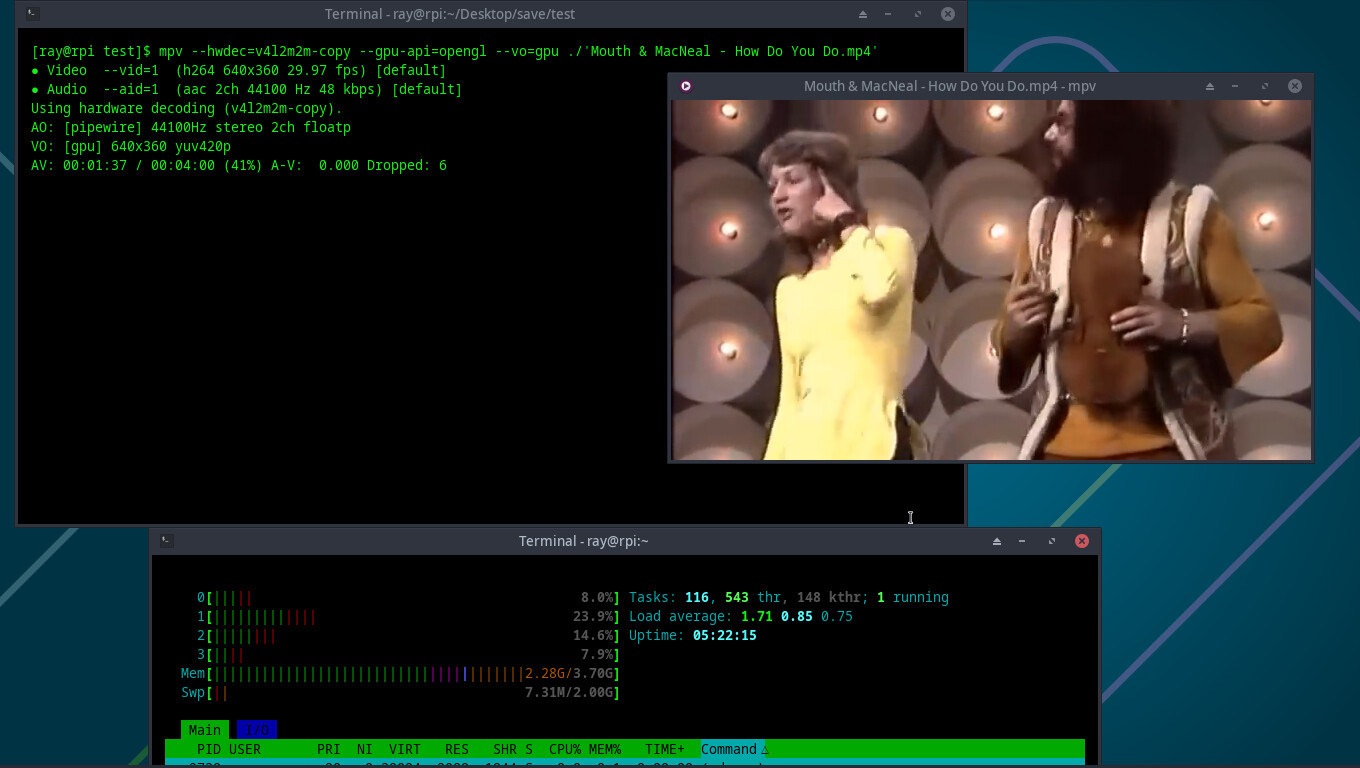Open window menu icon of the ray@rpi:~ terminal
1360x768 pixels.
tap(167, 541)
